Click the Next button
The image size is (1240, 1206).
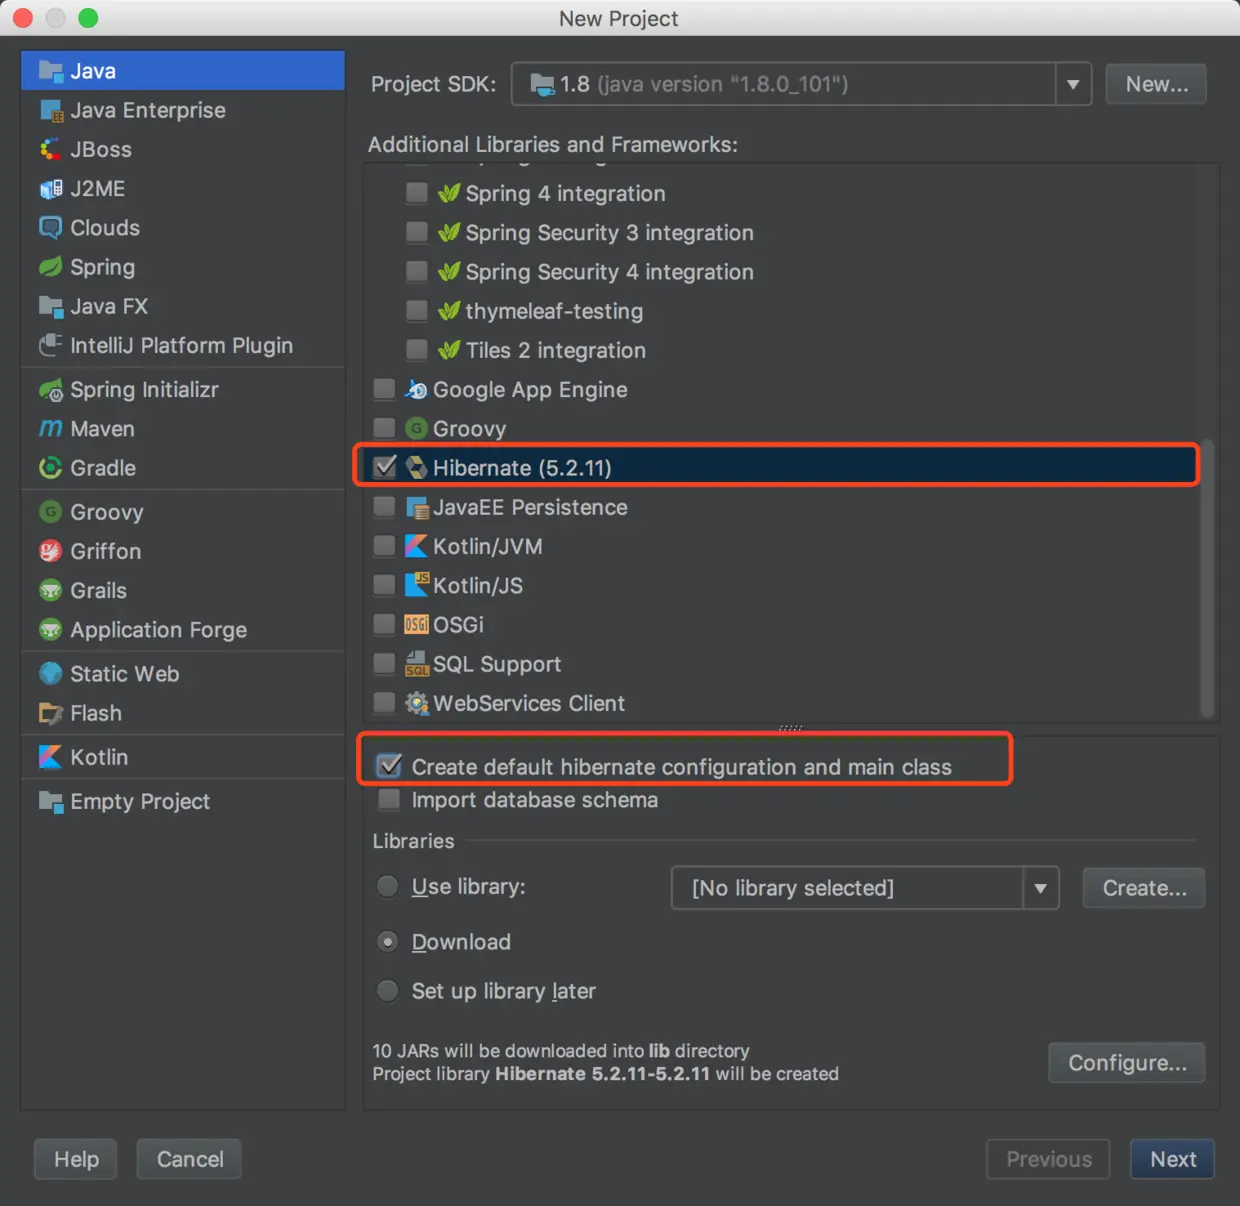pyautogui.click(x=1172, y=1159)
